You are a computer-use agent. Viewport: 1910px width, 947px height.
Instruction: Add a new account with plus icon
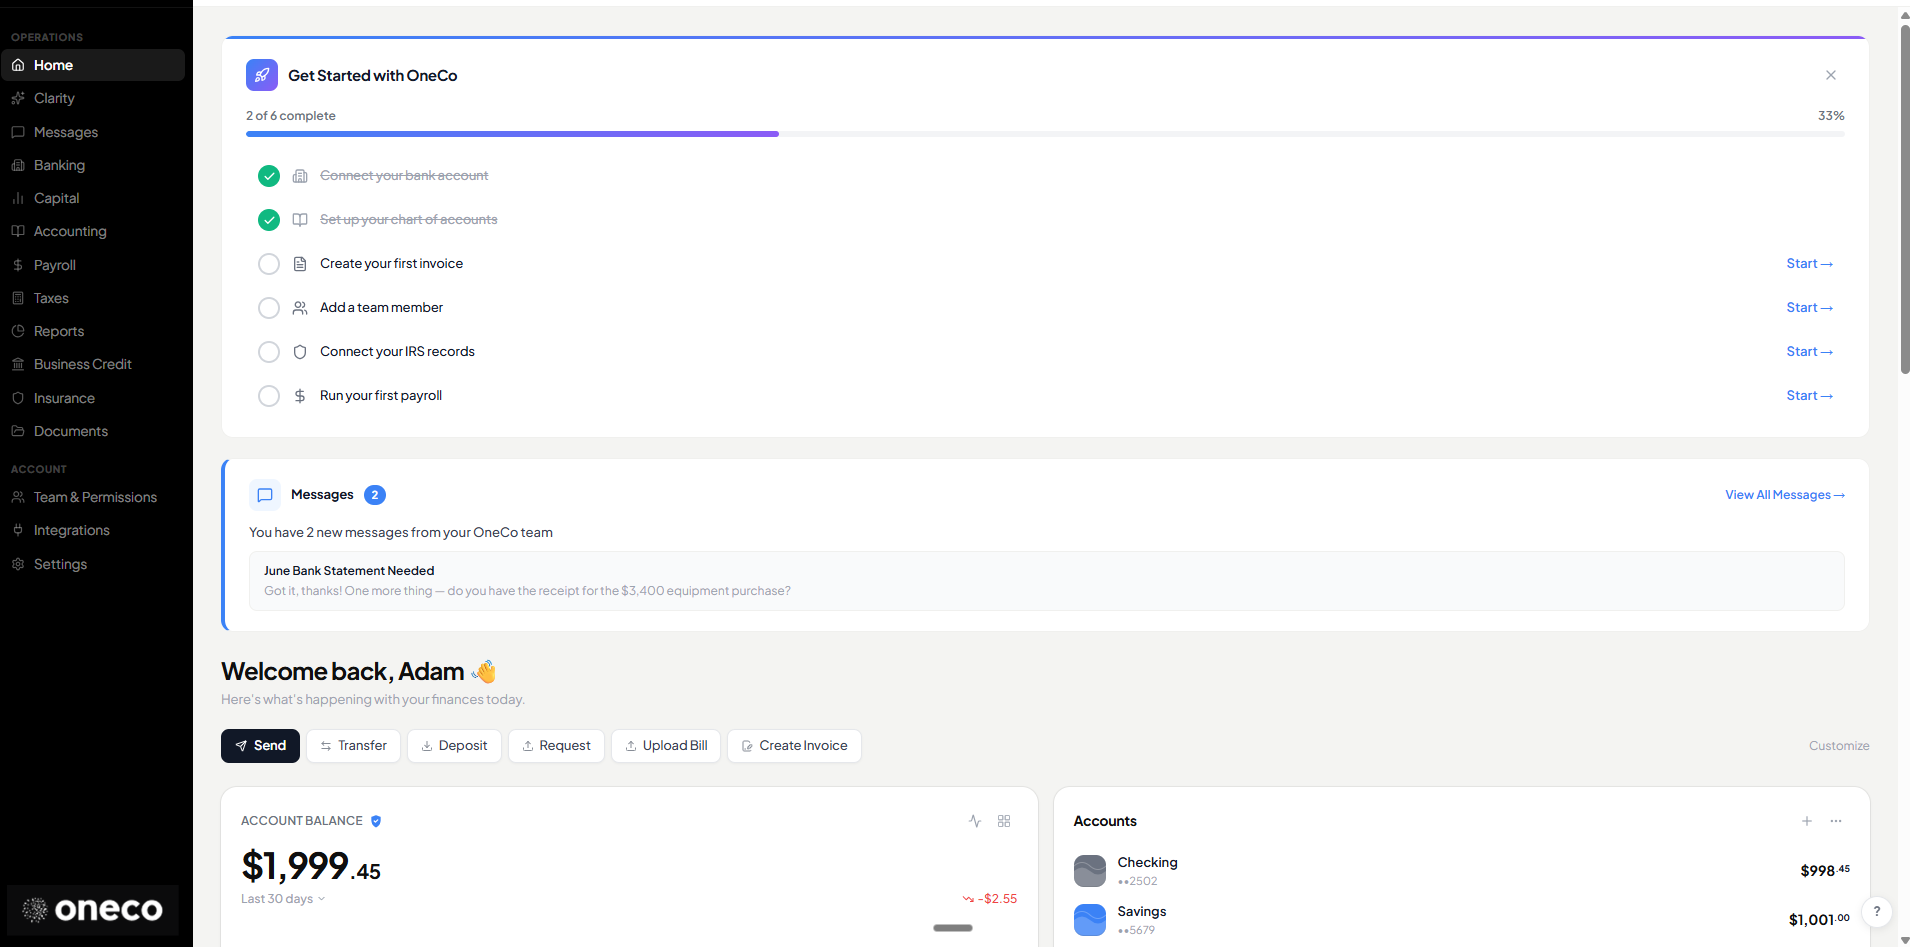(x=1807, y=821)
